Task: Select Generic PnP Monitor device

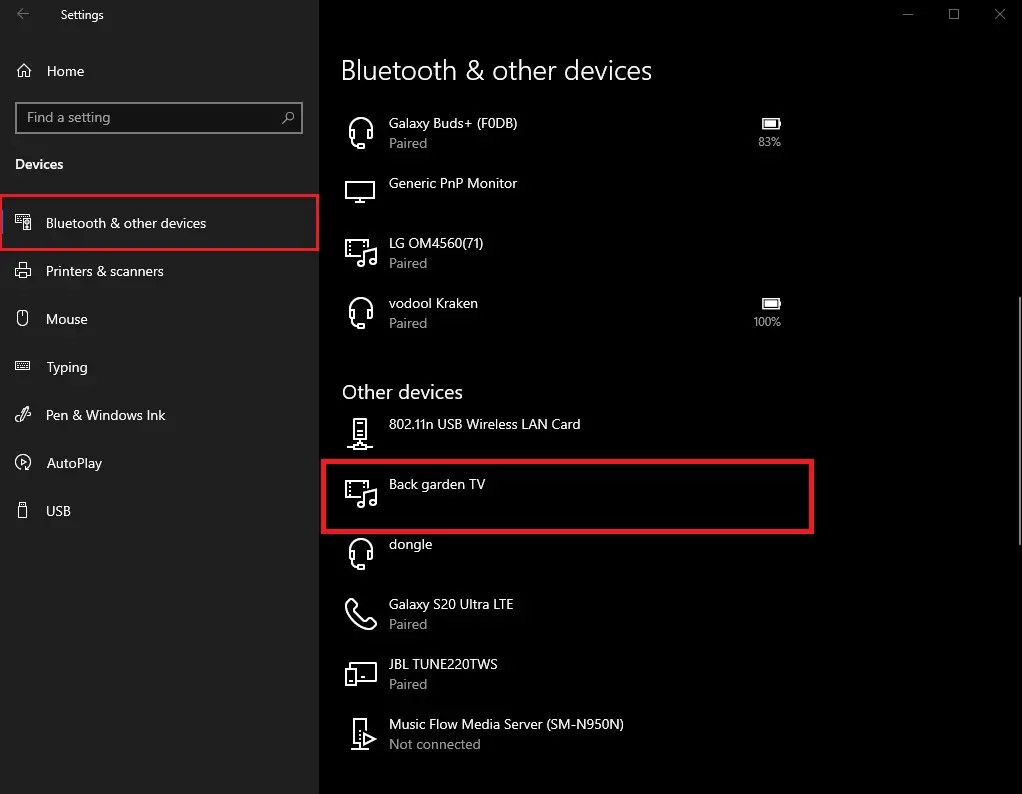Action: (567, 193)
